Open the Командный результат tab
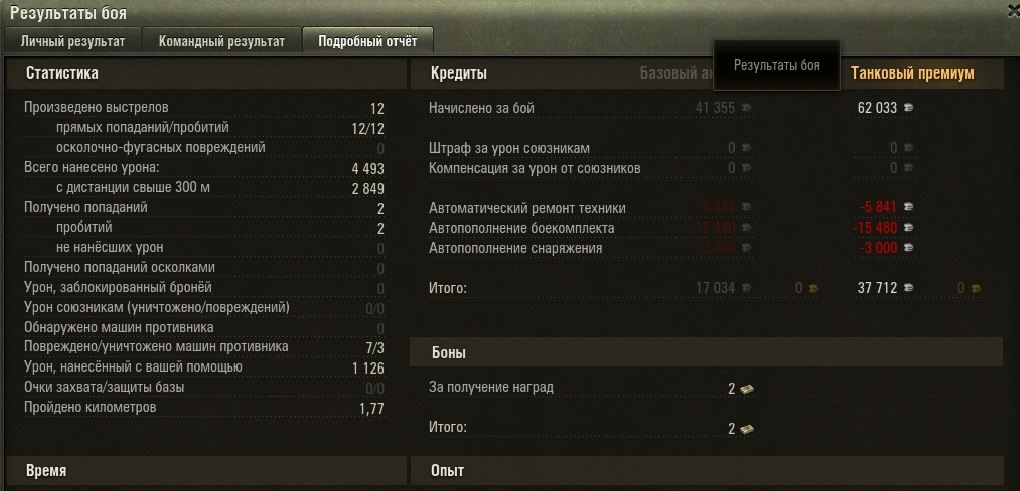The width and height of the screenshot is (1020, 491). 222,41
